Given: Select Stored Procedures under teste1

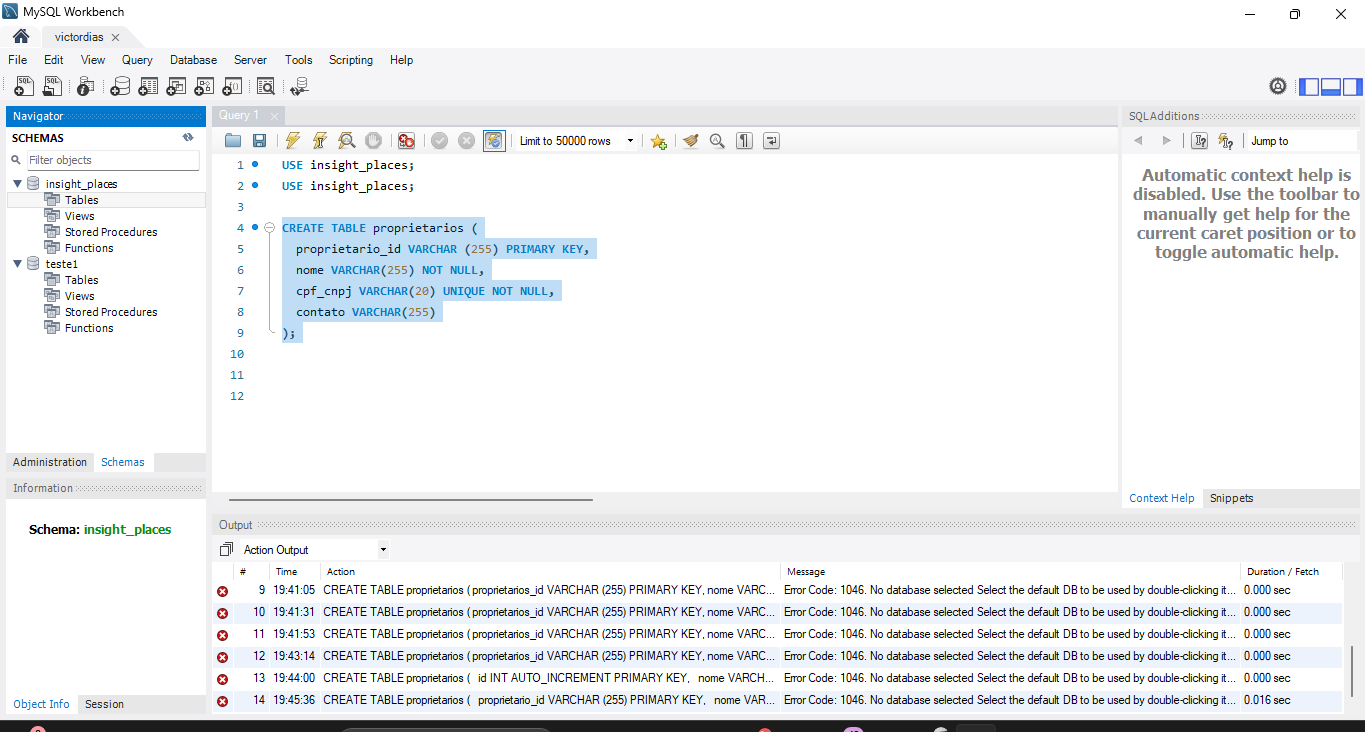Looking at the screenshot, I should click(x=111, y=312).
